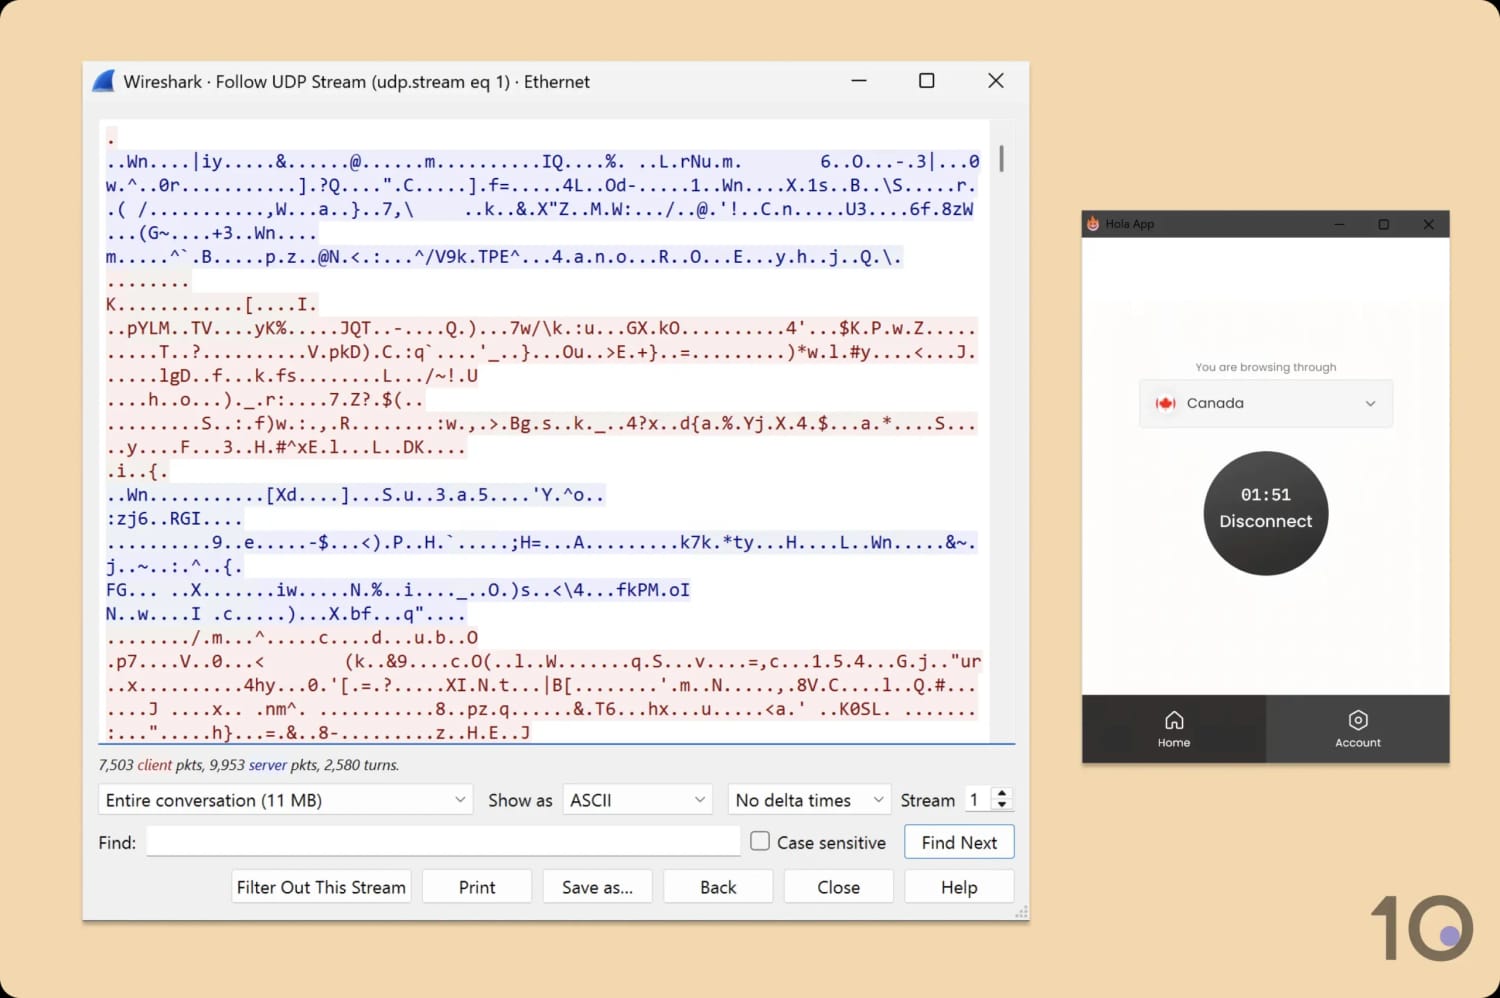Click the stream line starting 'K............[....I.'
This screenshot has height=998, width=1500.
211,304
